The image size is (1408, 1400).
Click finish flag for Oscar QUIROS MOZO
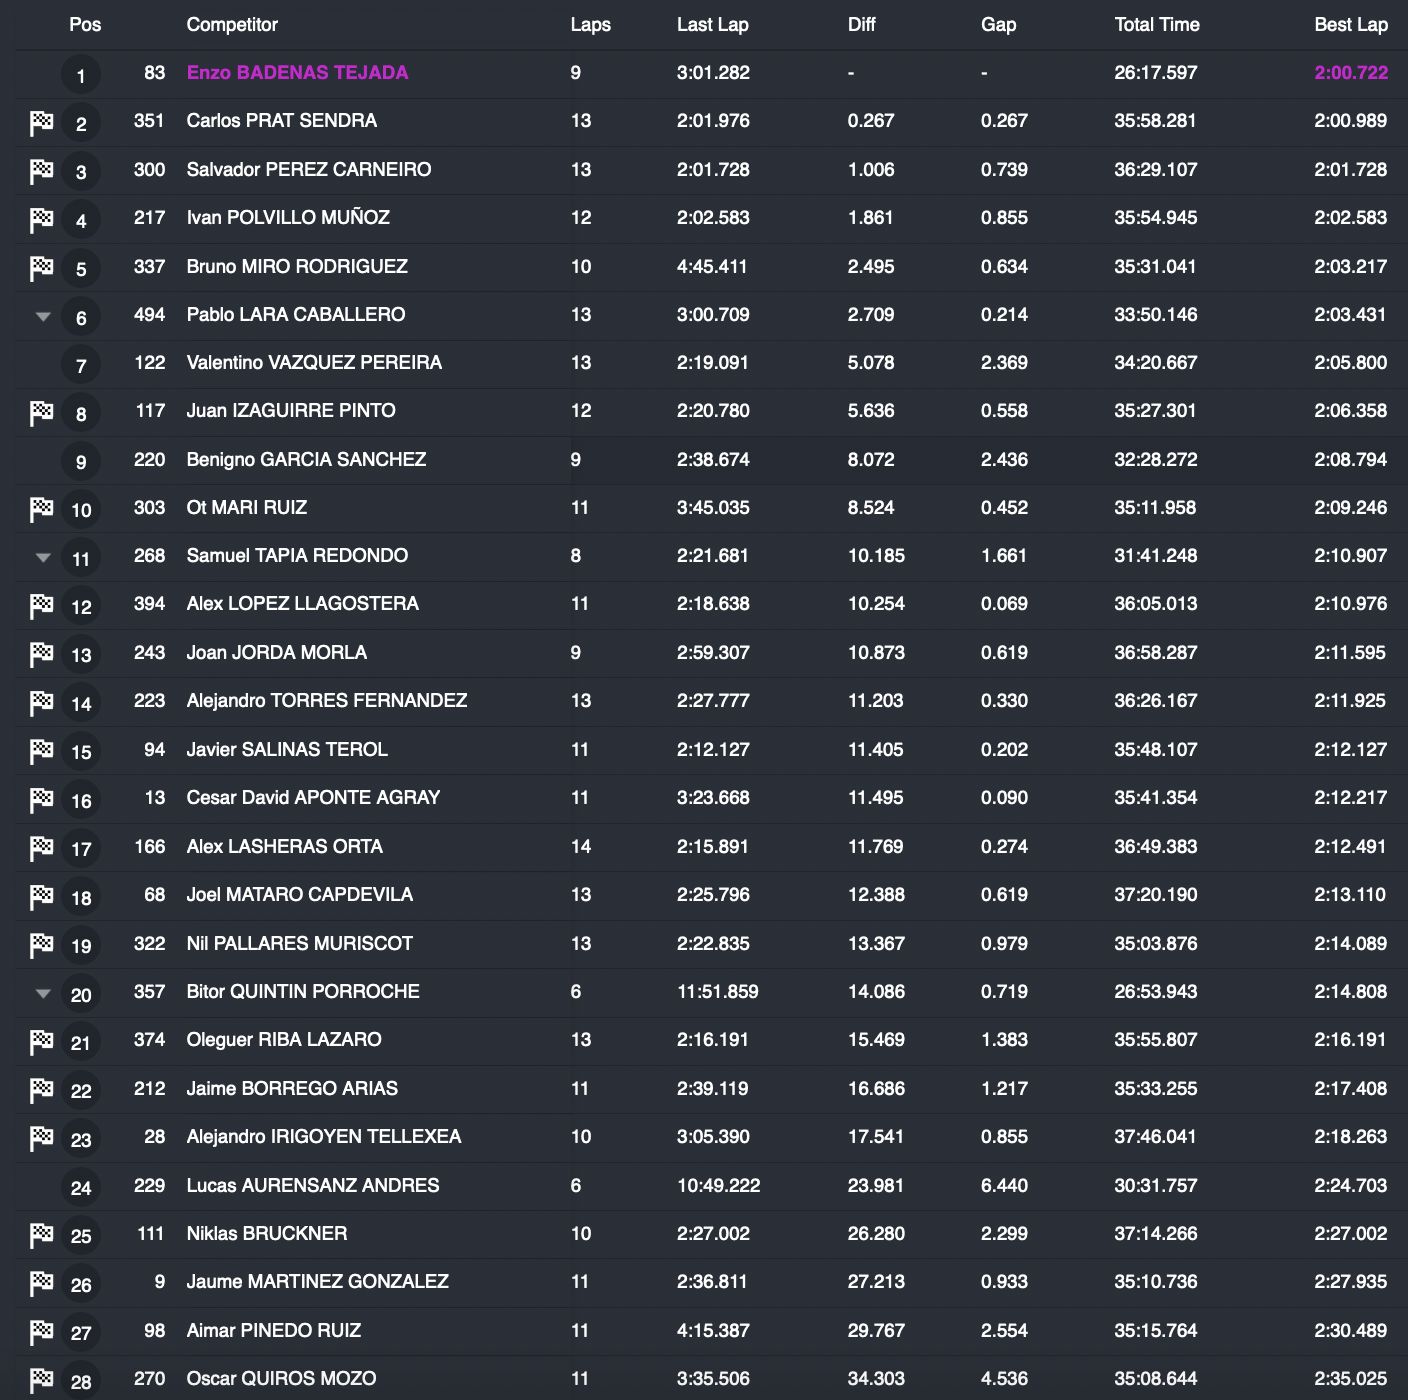point(41,1380)
